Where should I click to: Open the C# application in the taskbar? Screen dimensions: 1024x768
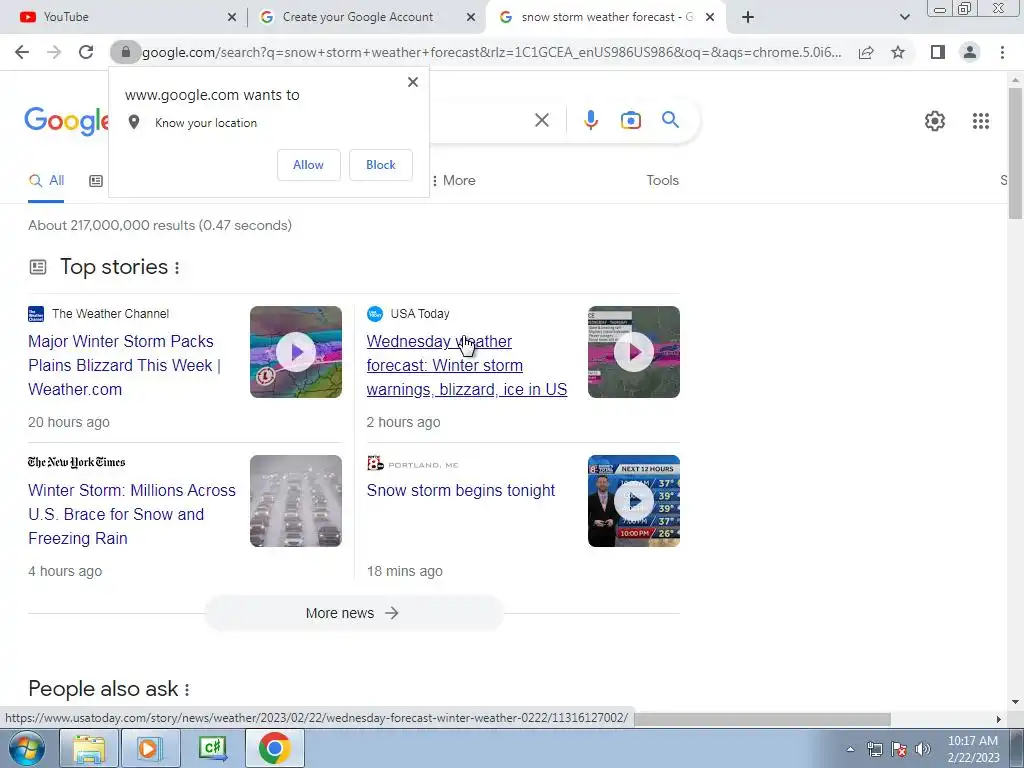(x=212, y=748)
